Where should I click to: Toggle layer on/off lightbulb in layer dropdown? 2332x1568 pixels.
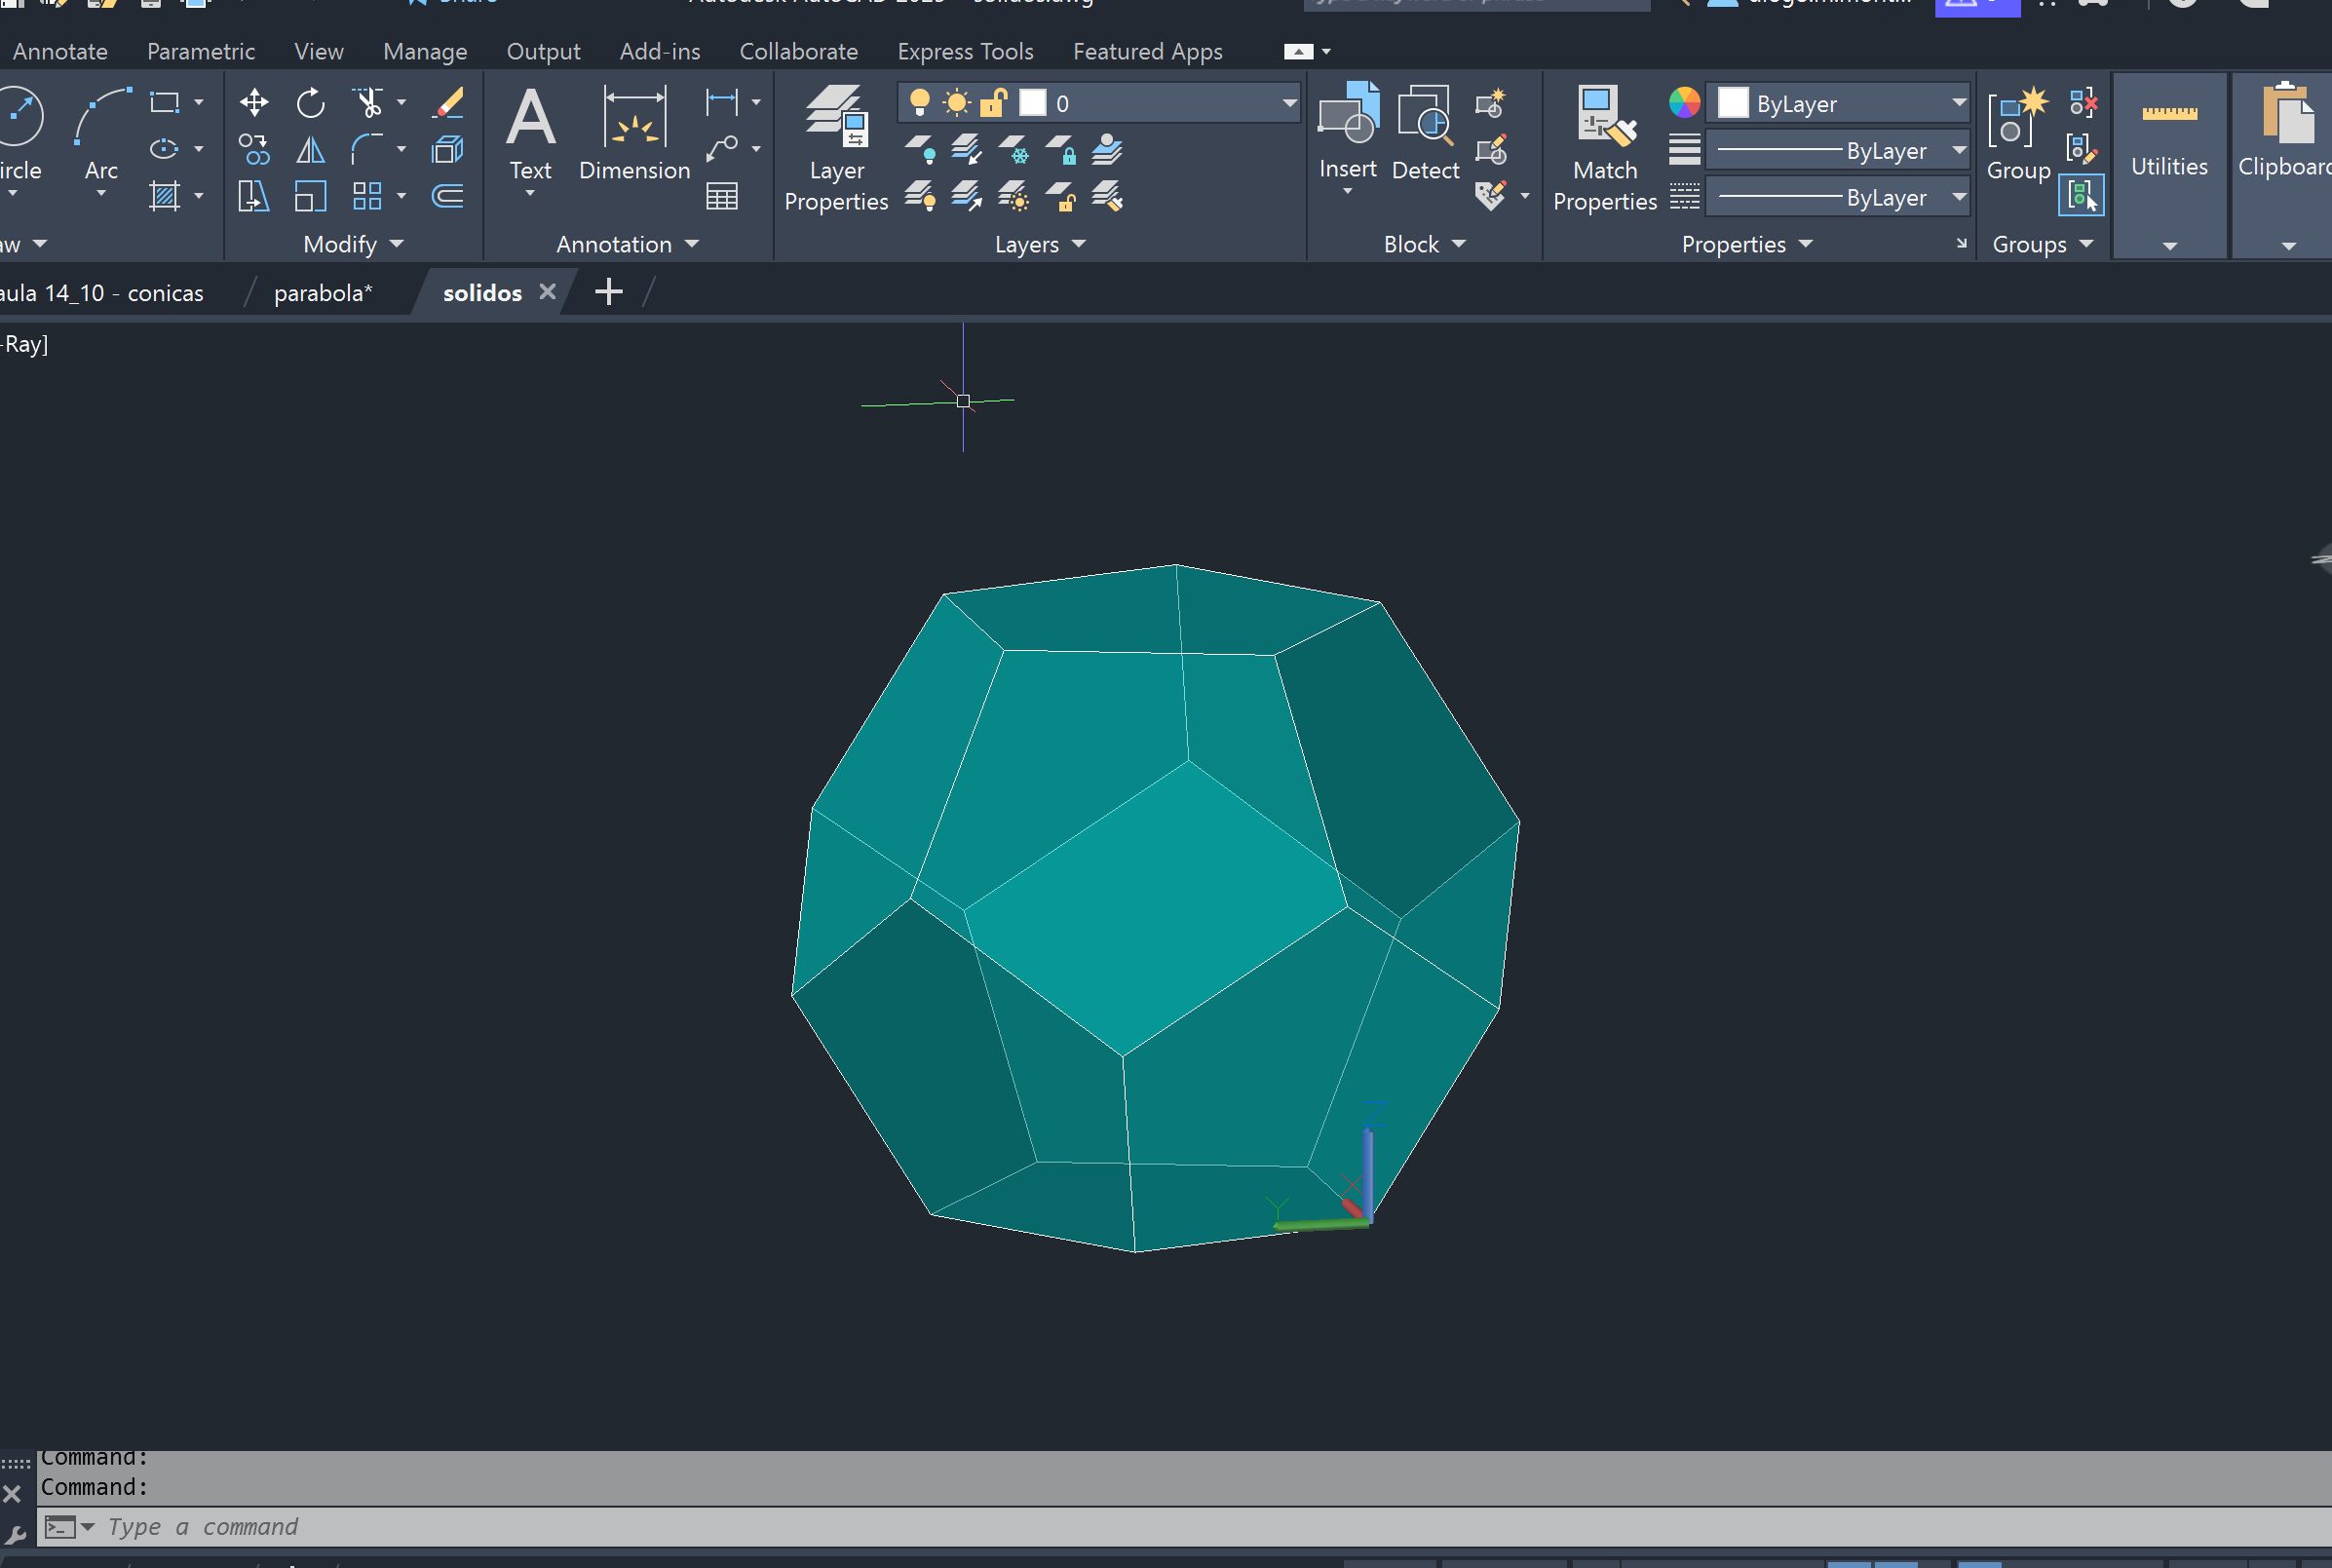(920, 103)
